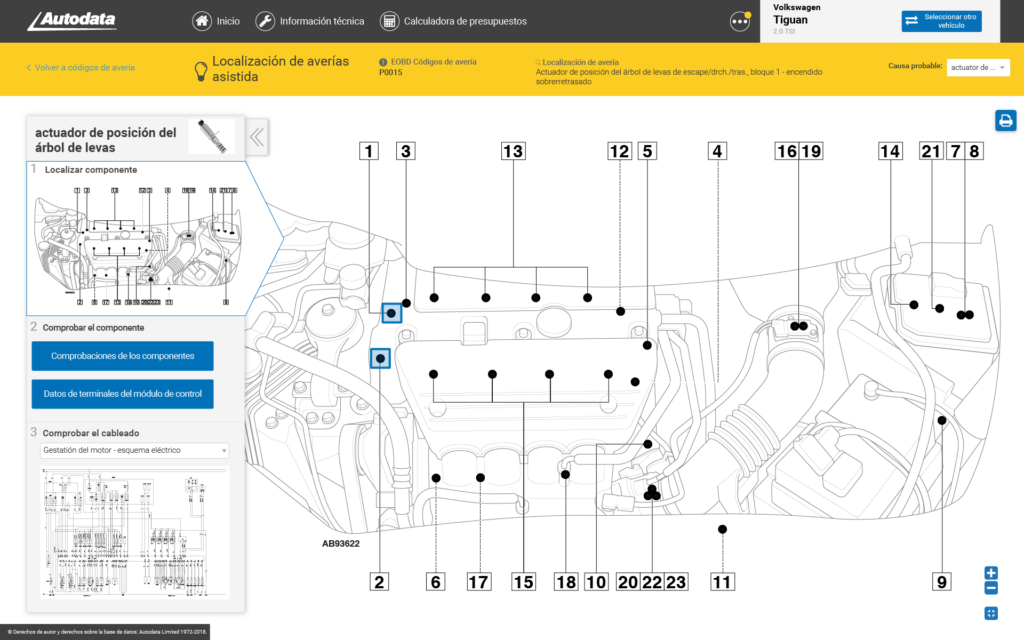
Task: Click the three-dots more options icon
Action: pyautogui.click(x=740, y=21)
